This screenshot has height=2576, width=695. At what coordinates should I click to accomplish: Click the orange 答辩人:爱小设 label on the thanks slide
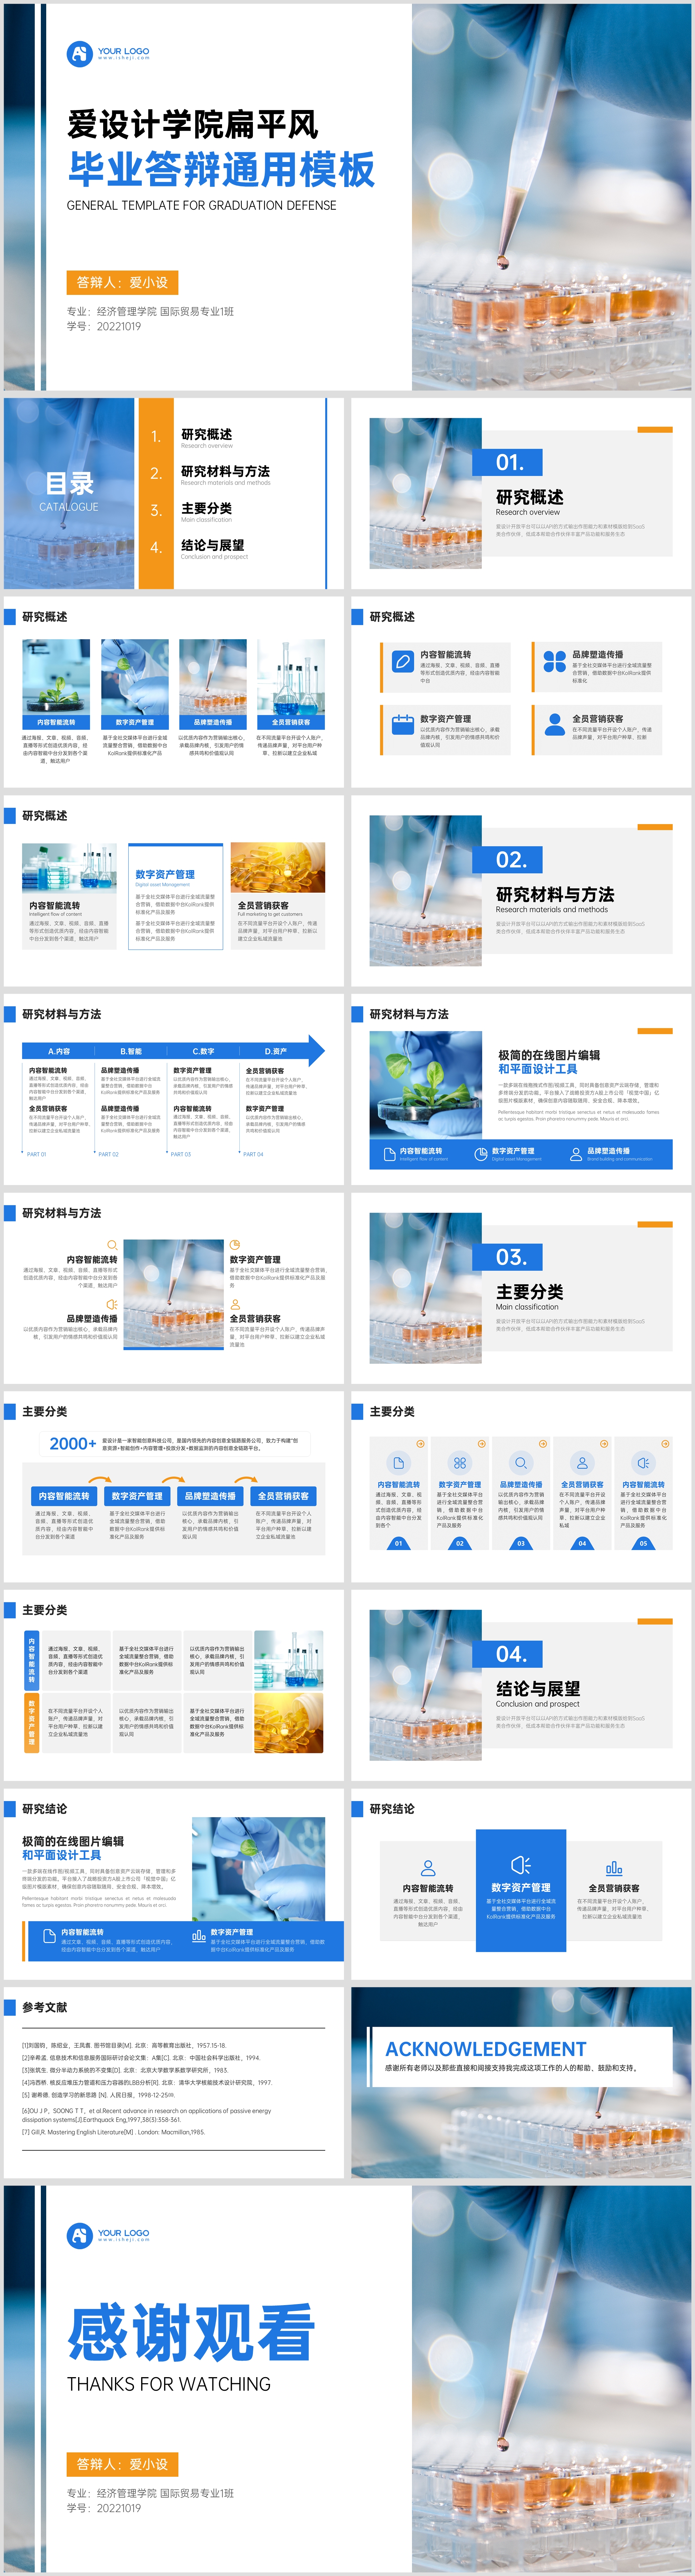click(122, 2464)
